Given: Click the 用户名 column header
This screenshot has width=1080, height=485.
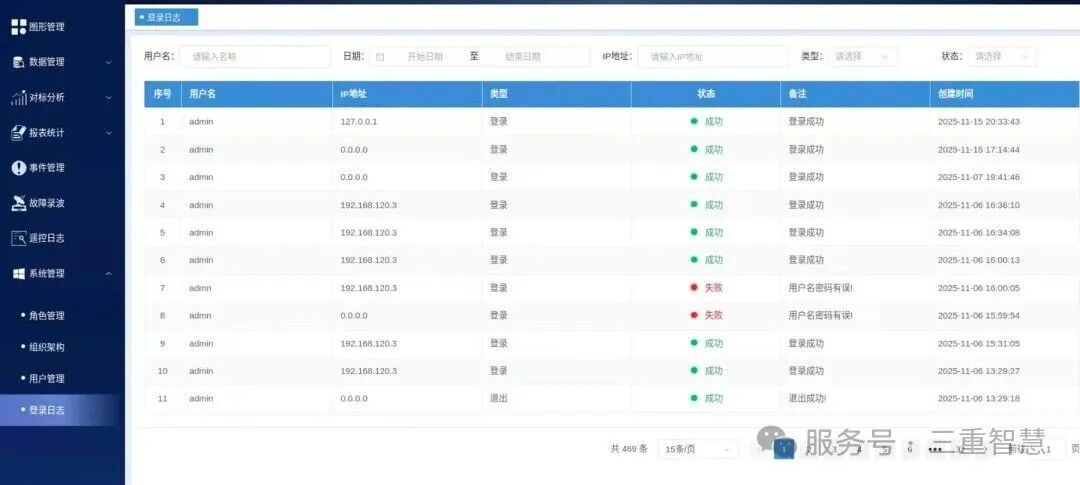Looking at the screenshot, I should coord(256,94).
